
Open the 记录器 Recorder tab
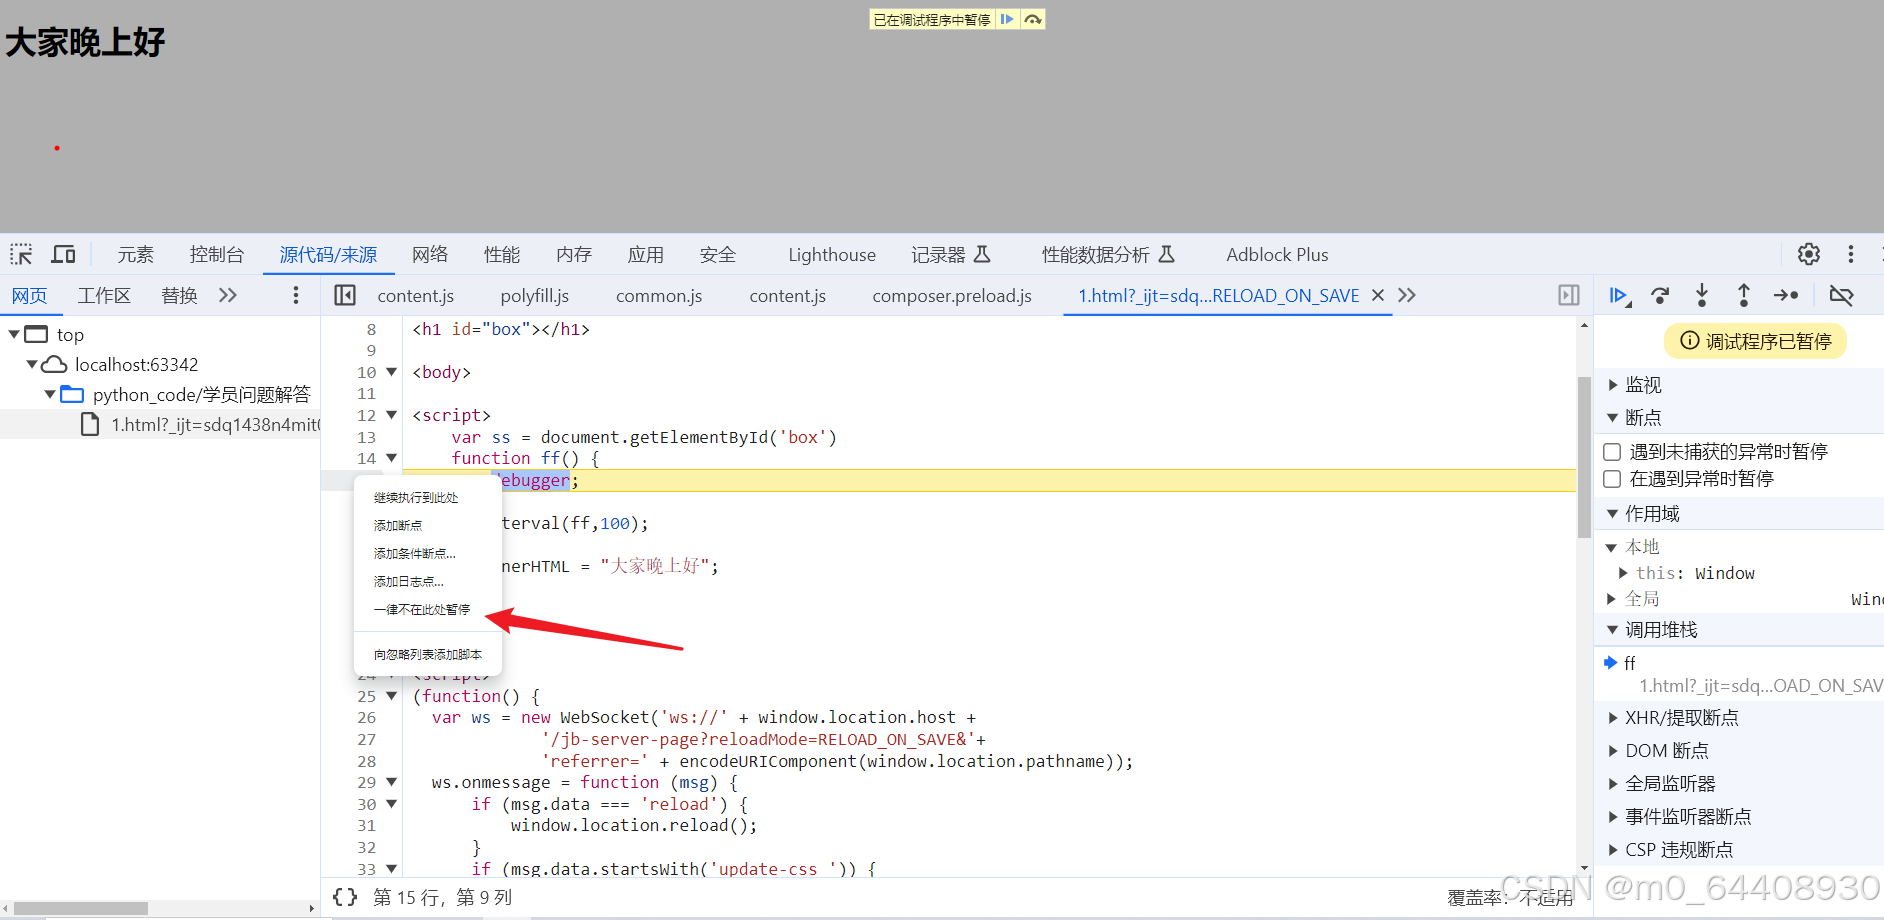[x=951, y=255]
